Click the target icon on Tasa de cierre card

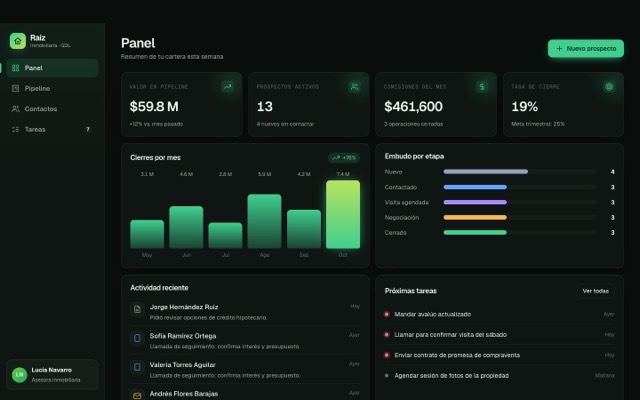click(x=609, y=87)
